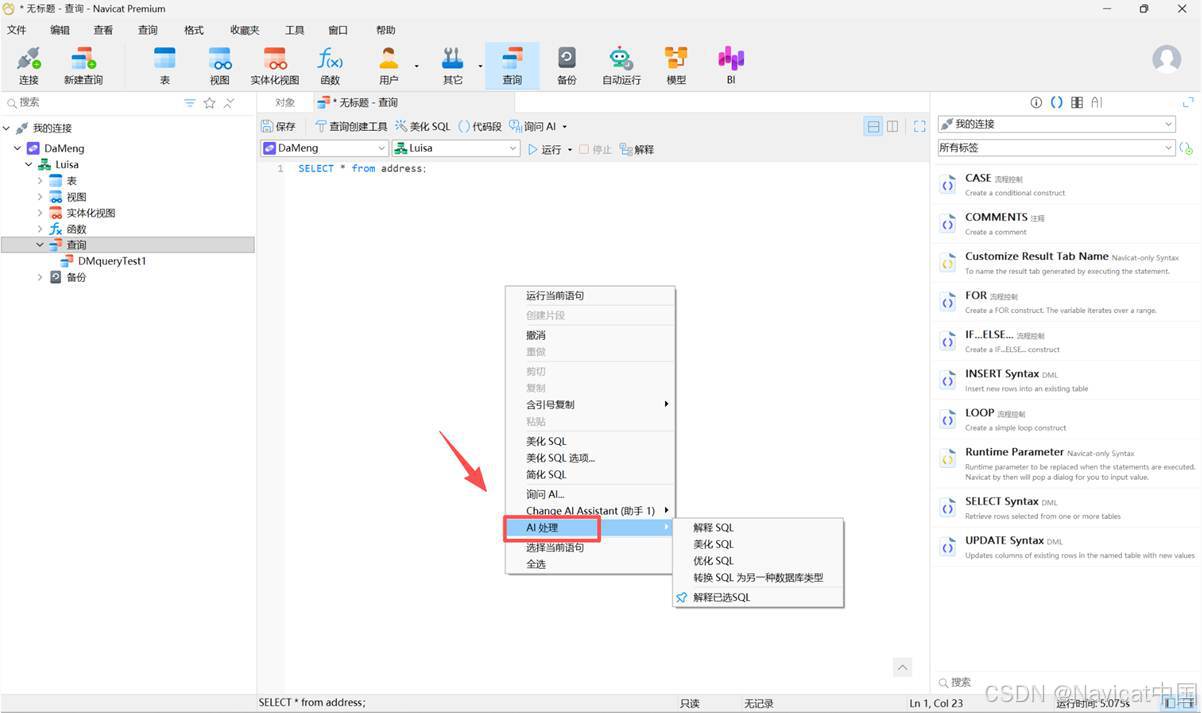Click the 解释 (Explain) button
Viewport: 1202px width, 713px height.
coord(636,149)
